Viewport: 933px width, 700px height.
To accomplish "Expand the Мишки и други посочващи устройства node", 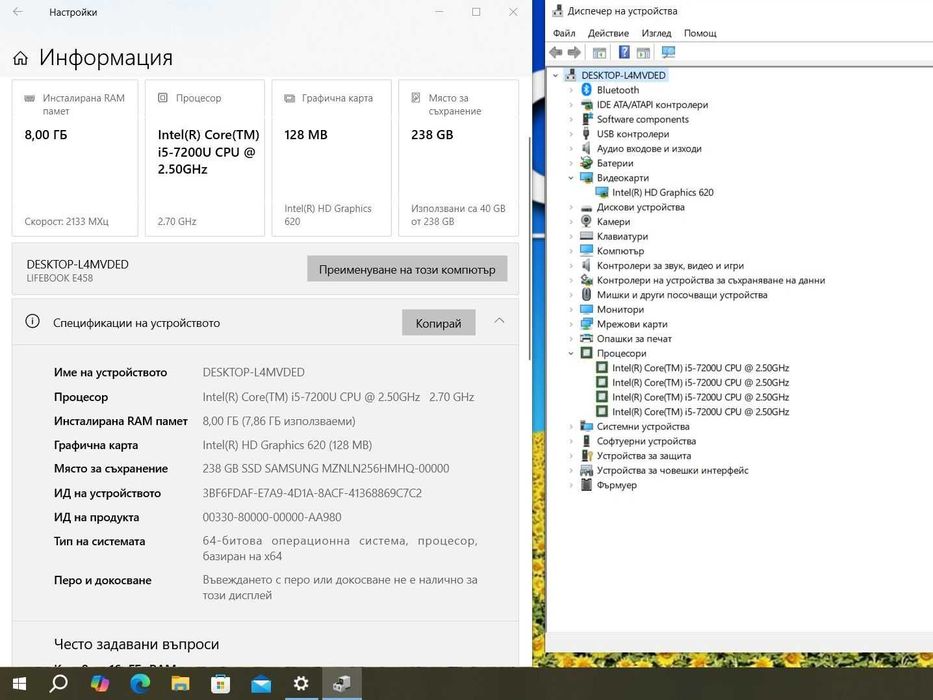I will [571, 295].
